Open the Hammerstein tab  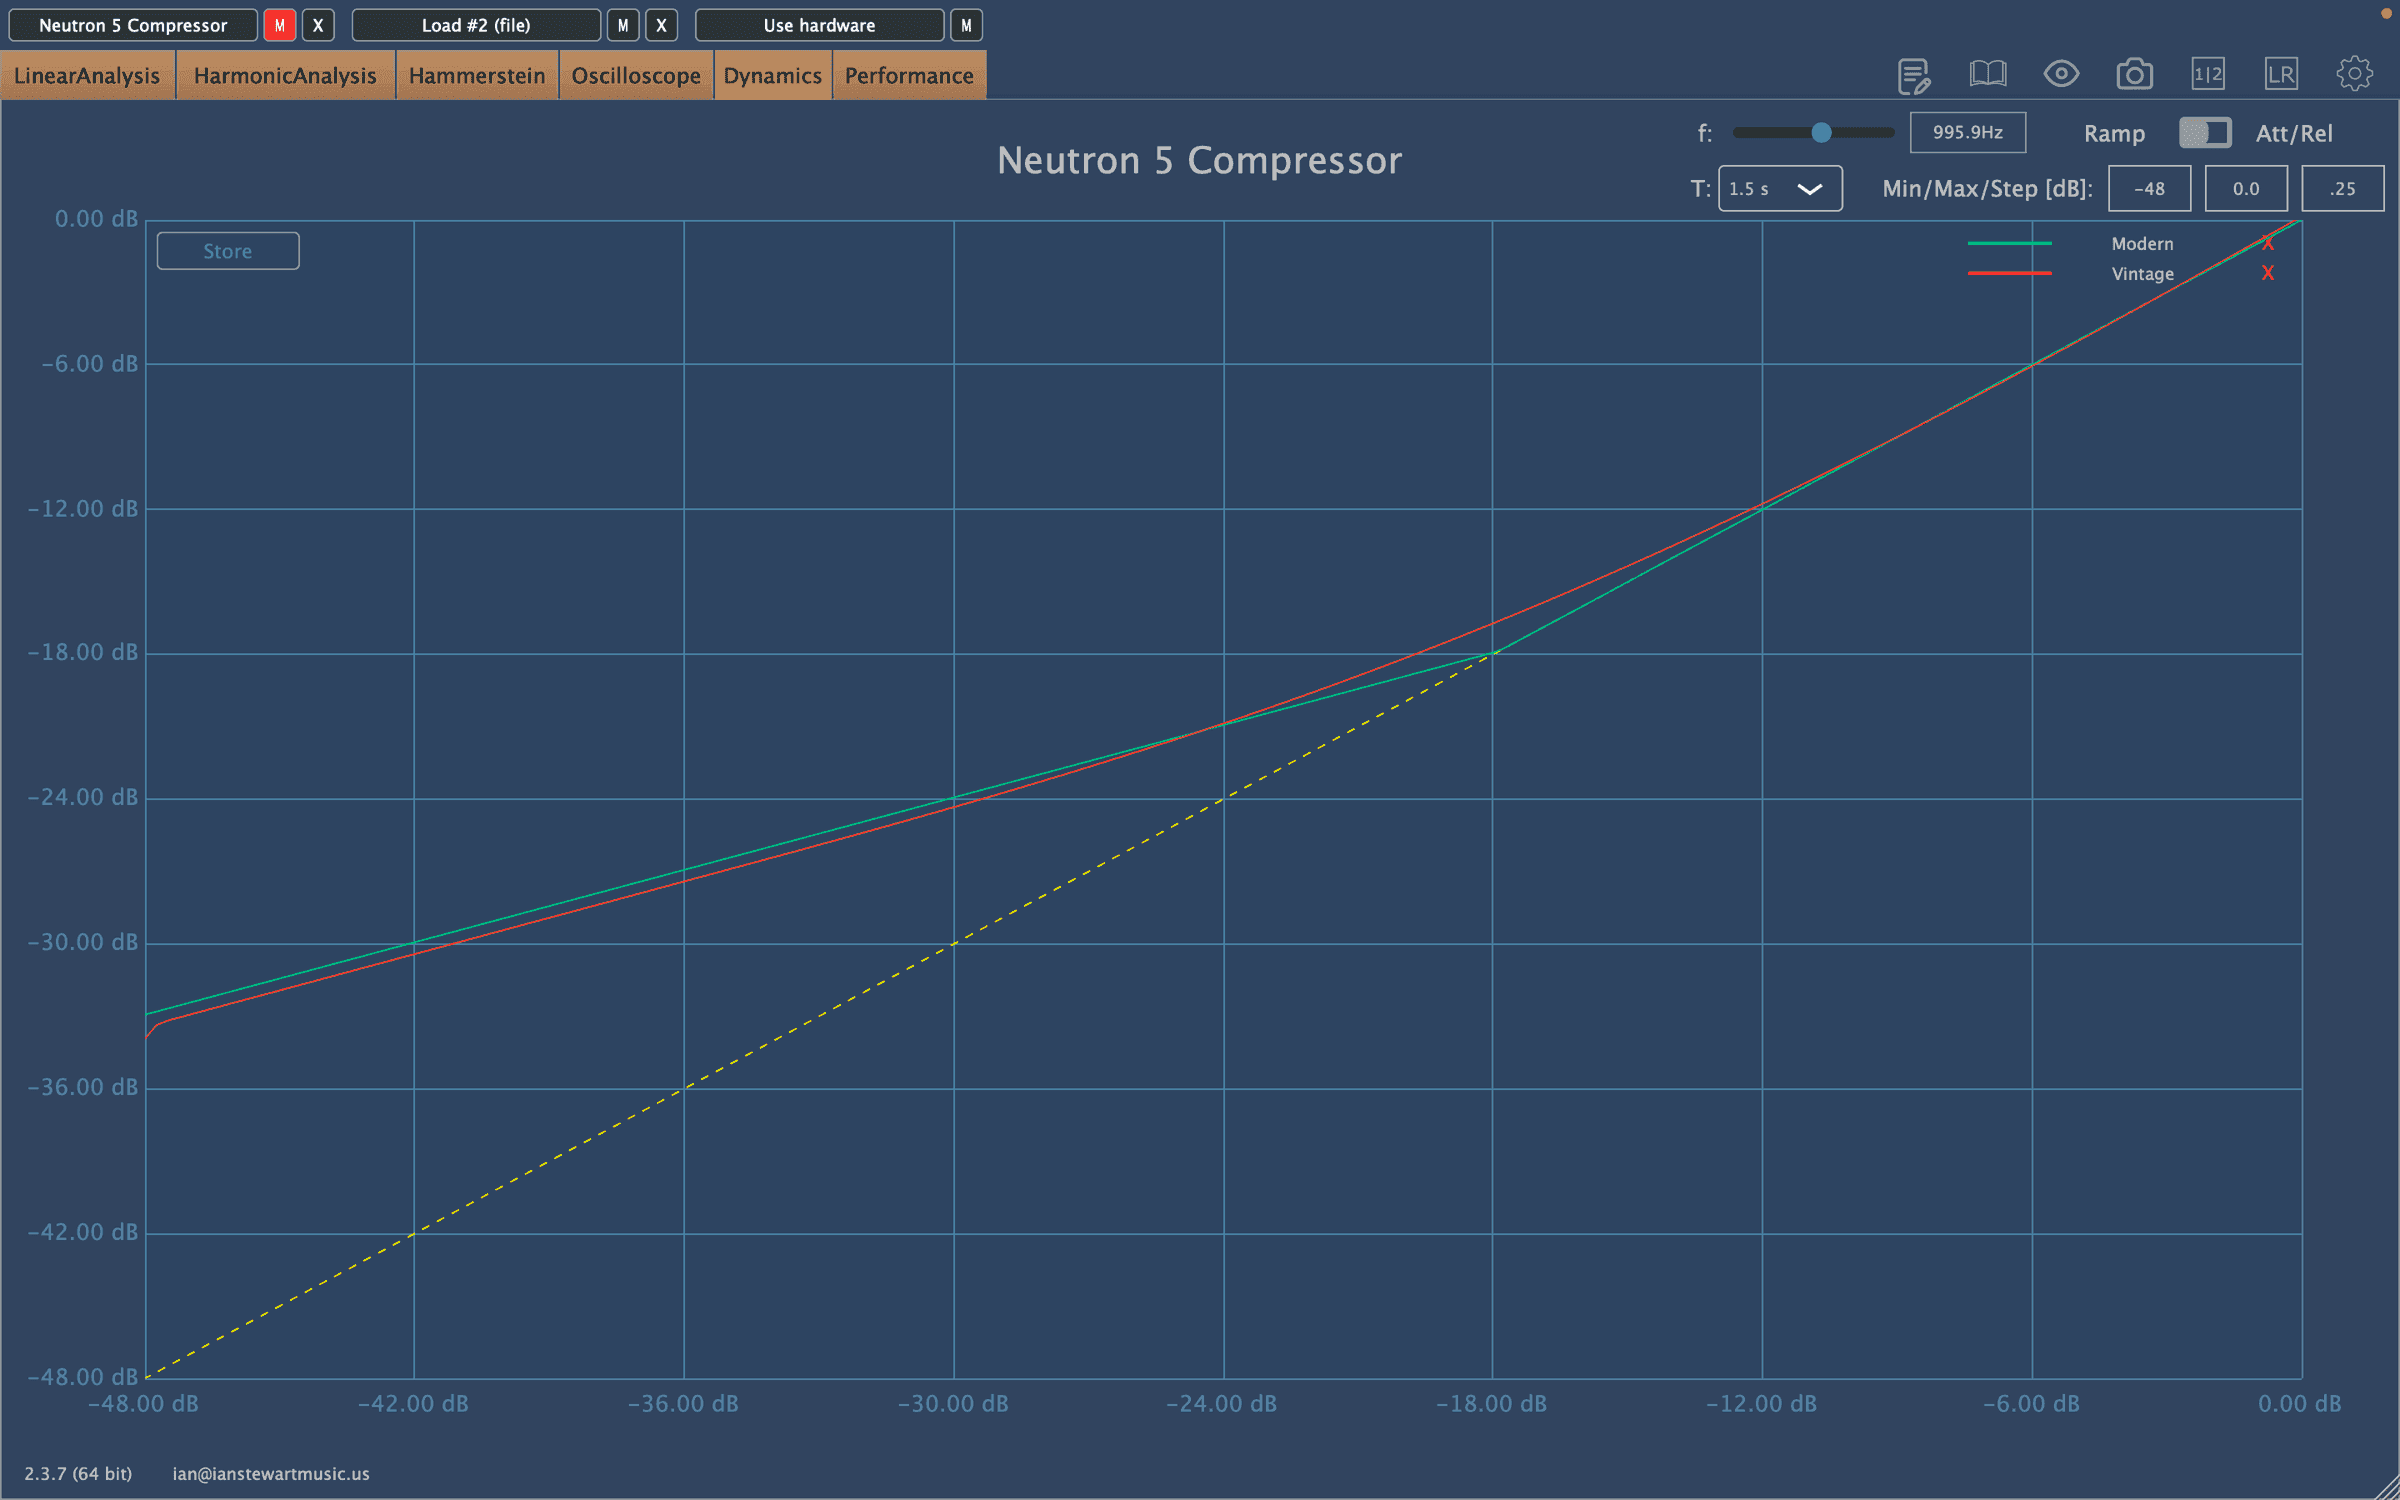point(477,76)
